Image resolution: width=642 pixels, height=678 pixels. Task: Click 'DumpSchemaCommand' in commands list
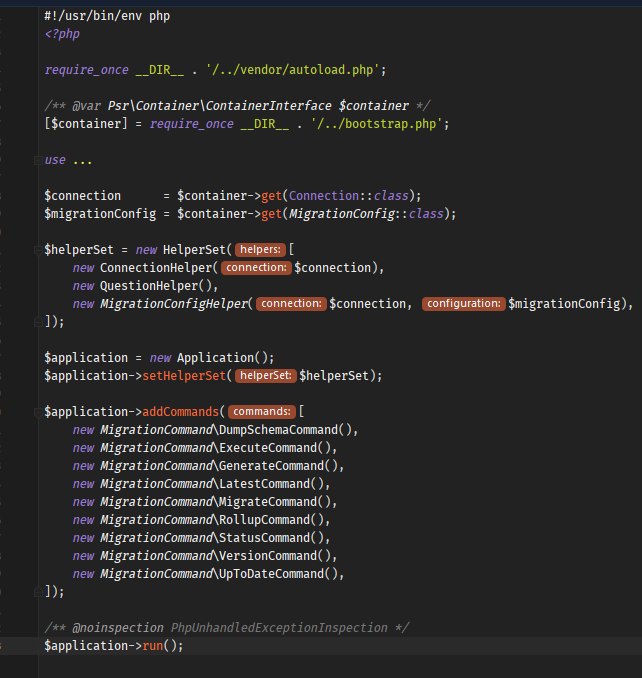pyautogui.click(x=279, y=430)
